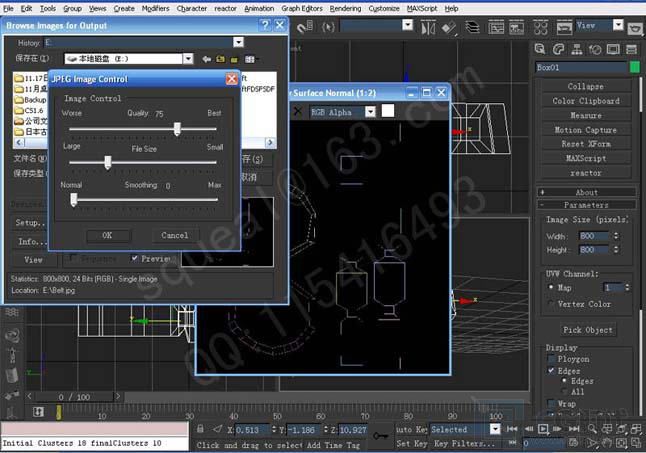Toggle the Wrap checkbox
This screenshot has width=646, height=453.
[551, 403]
